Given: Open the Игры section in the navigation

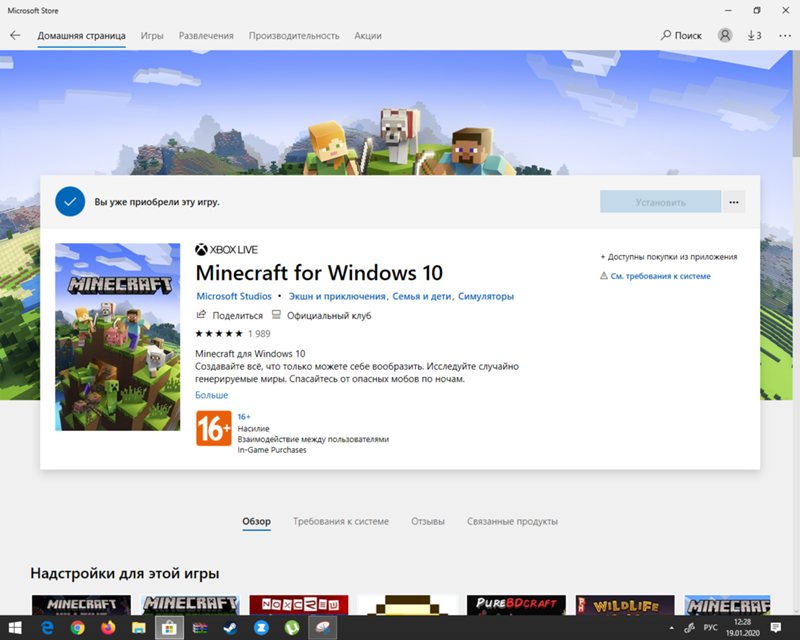Looking at the screenshot, I should (152, 34).
